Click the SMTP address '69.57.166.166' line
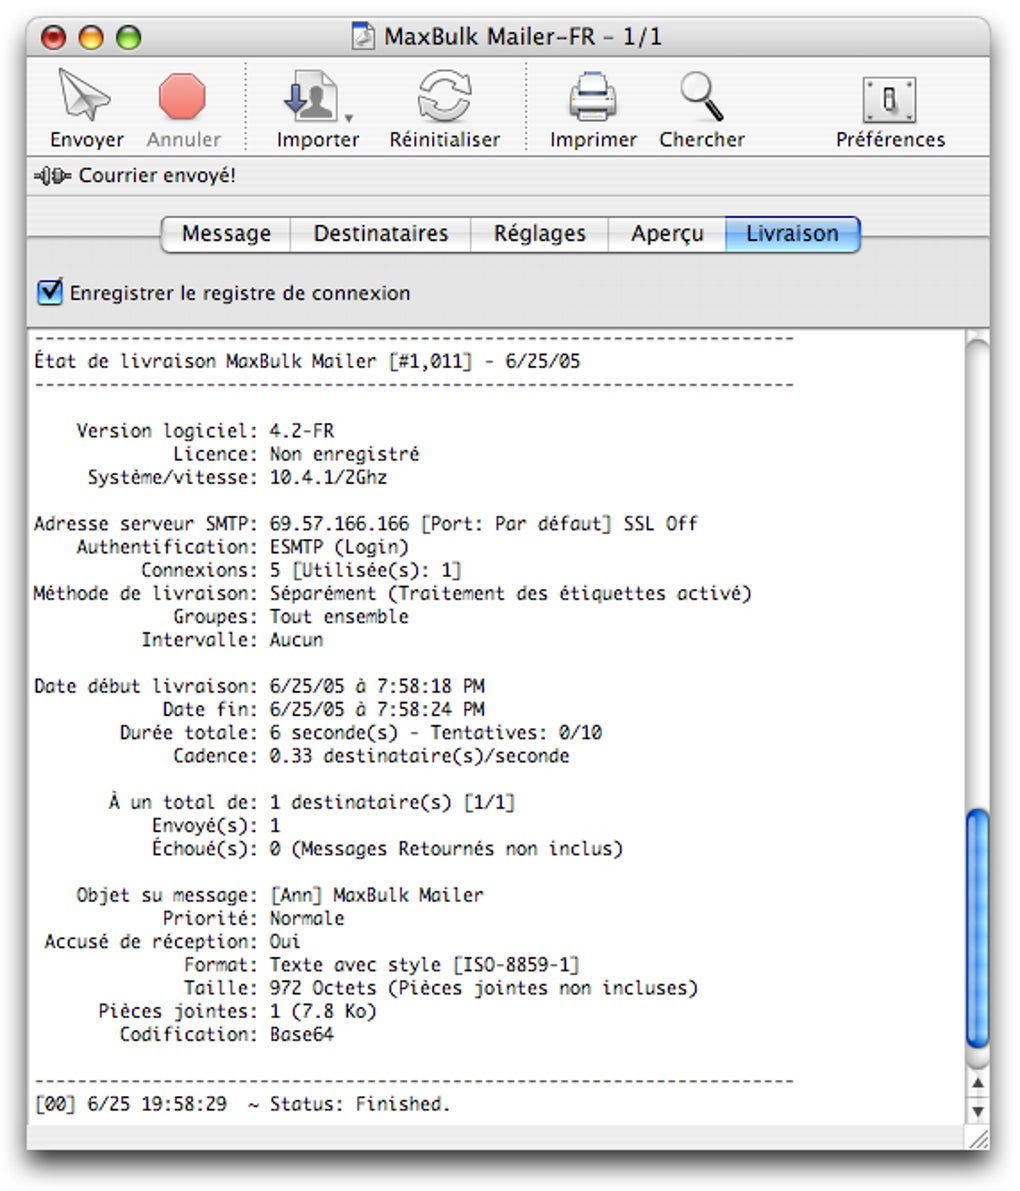The image size is (1020, 1191). (x=365, y=523)
